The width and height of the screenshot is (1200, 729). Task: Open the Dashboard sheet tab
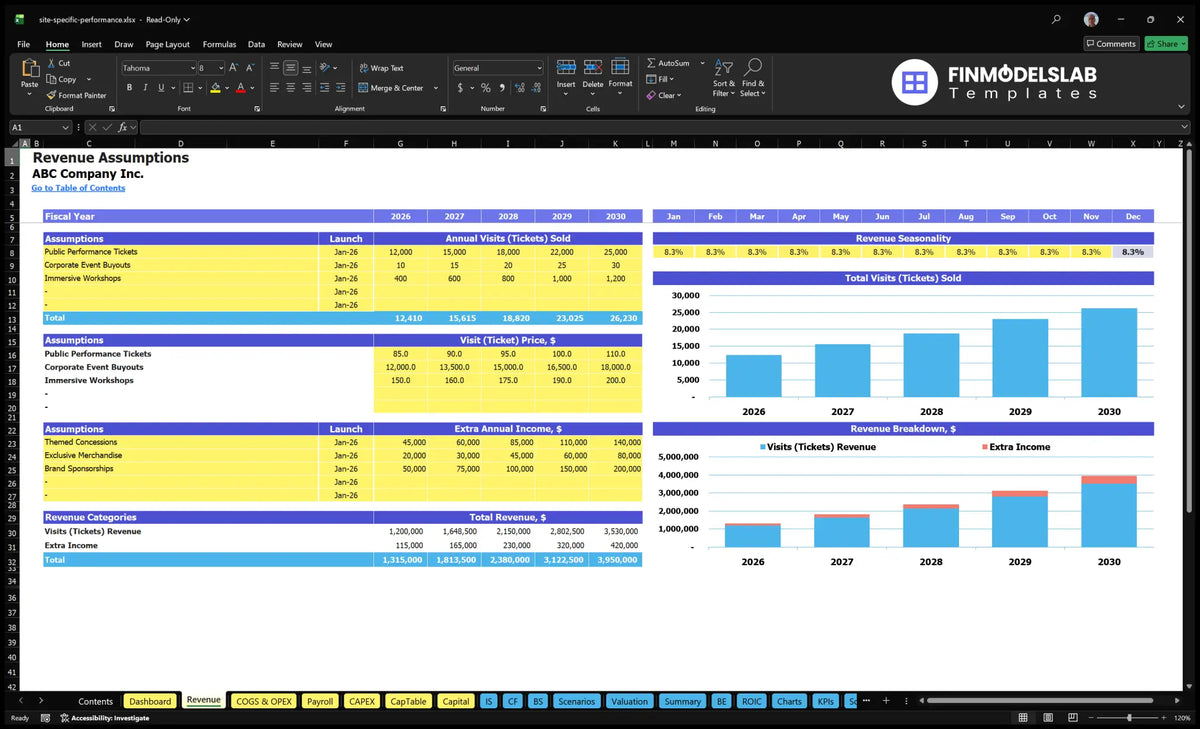(x=150, y=701)
